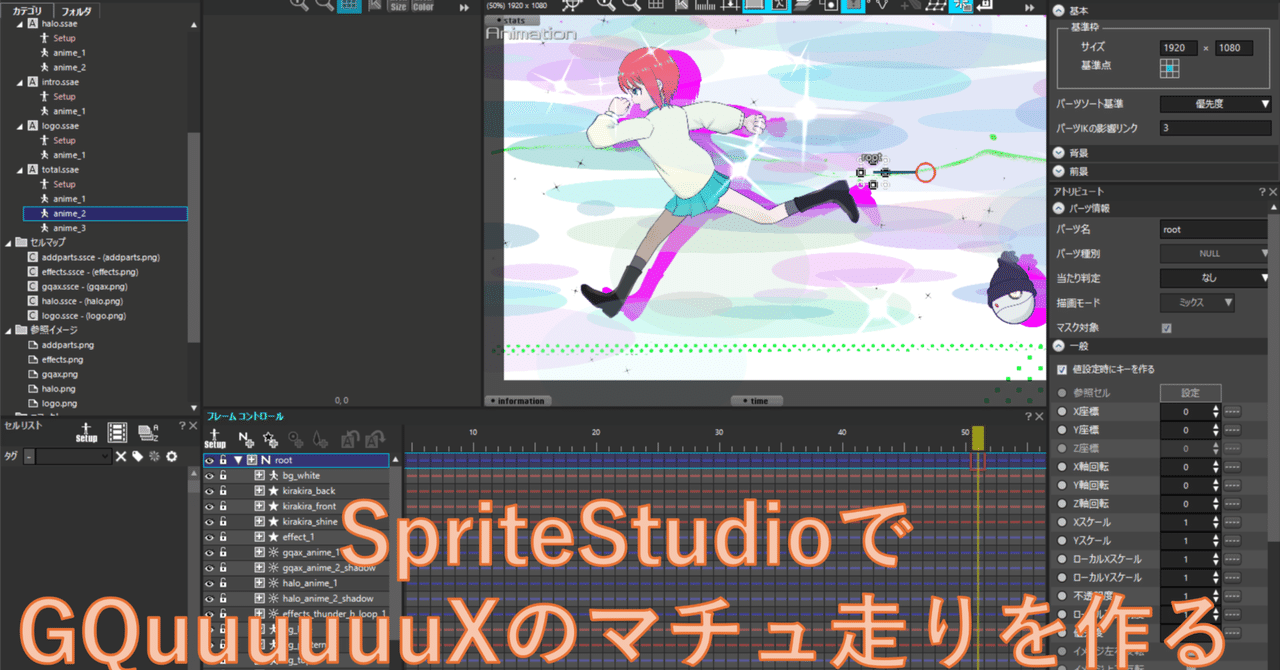This screenshot has height=670, width=1280.
Task: Click the project tree vertical scrollbar
Action: coord(193,240)
